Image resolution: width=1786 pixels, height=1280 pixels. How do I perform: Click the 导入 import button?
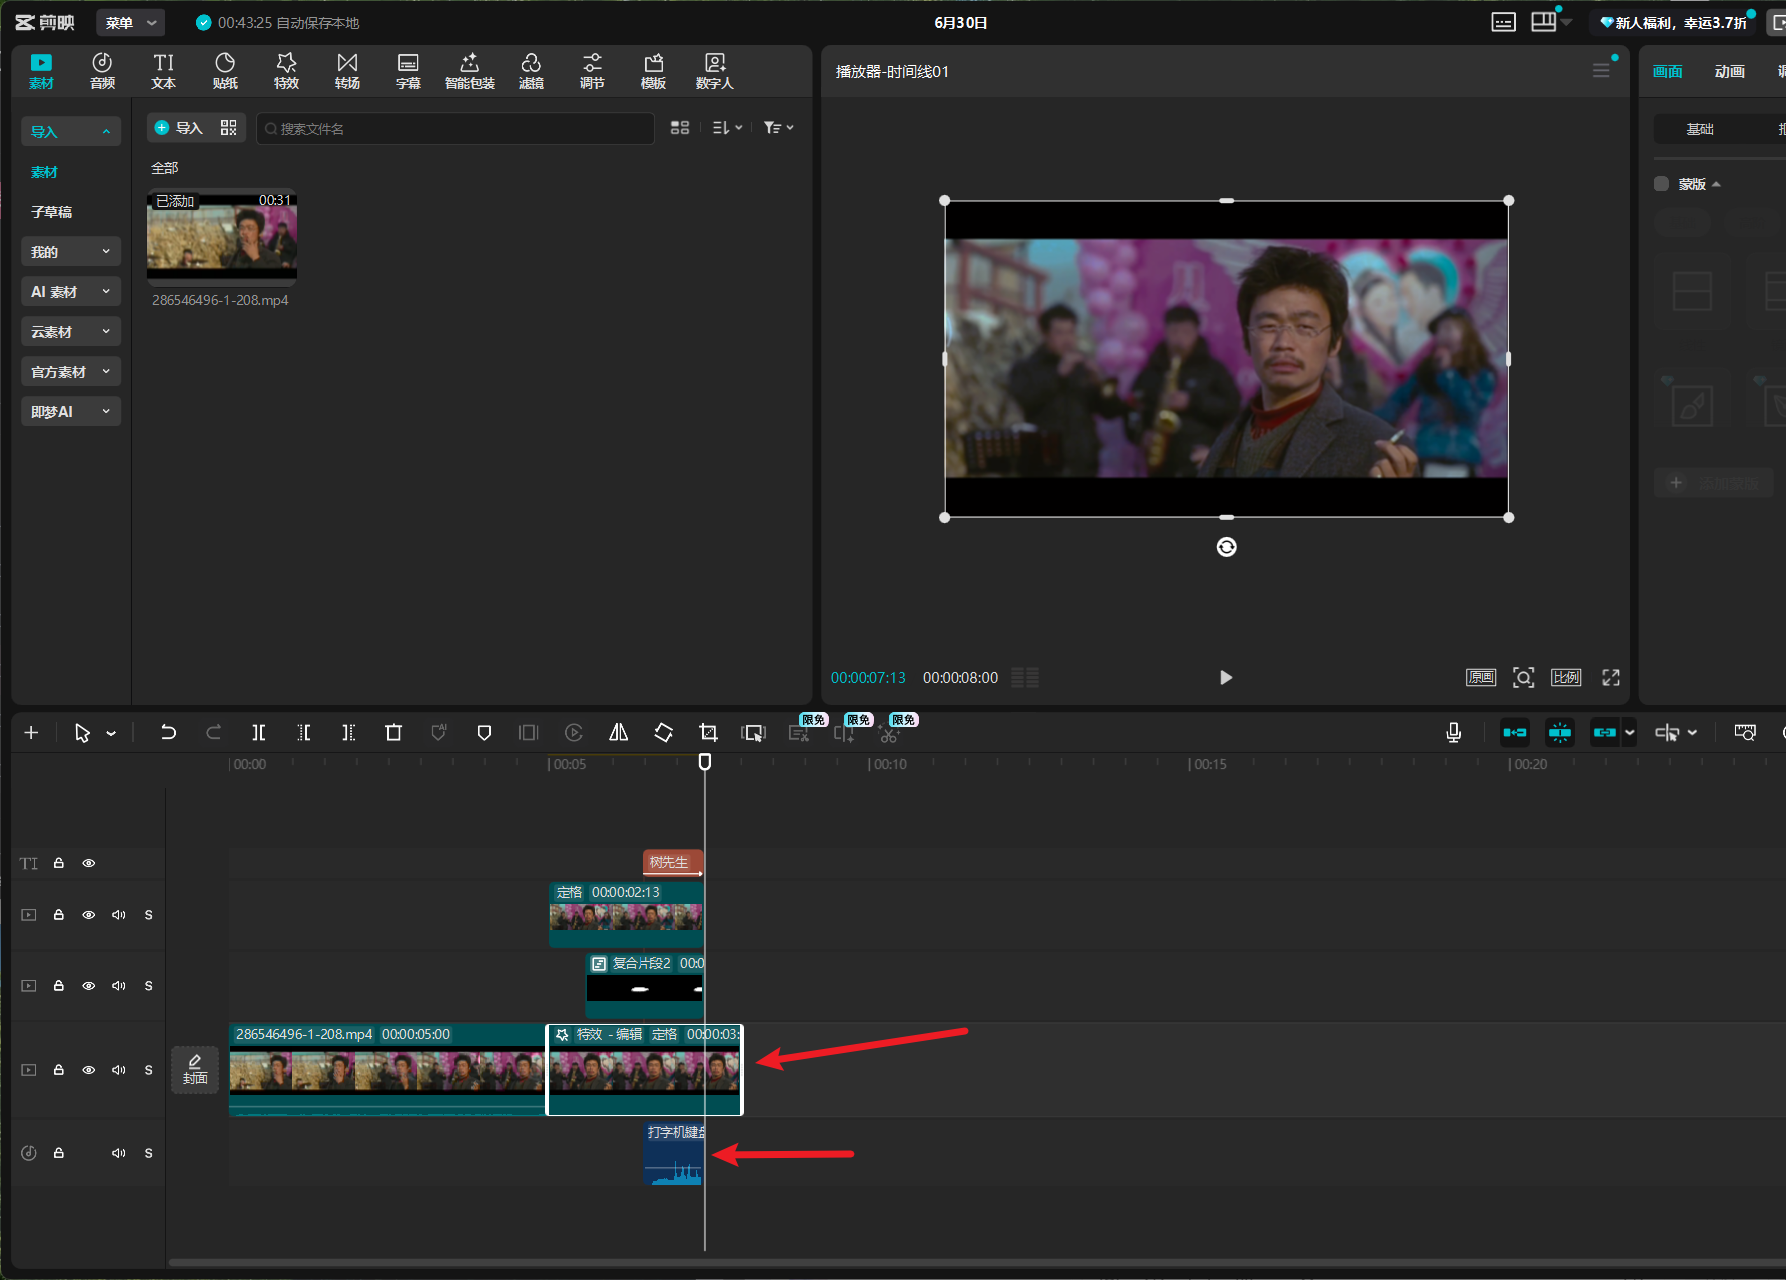tap(180, 128)
